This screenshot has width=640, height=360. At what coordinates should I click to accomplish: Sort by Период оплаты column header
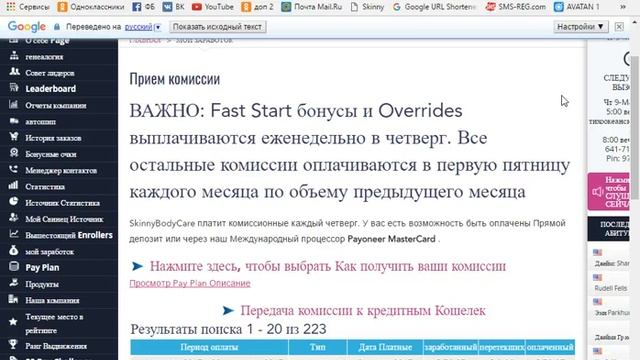click(209, 347)
